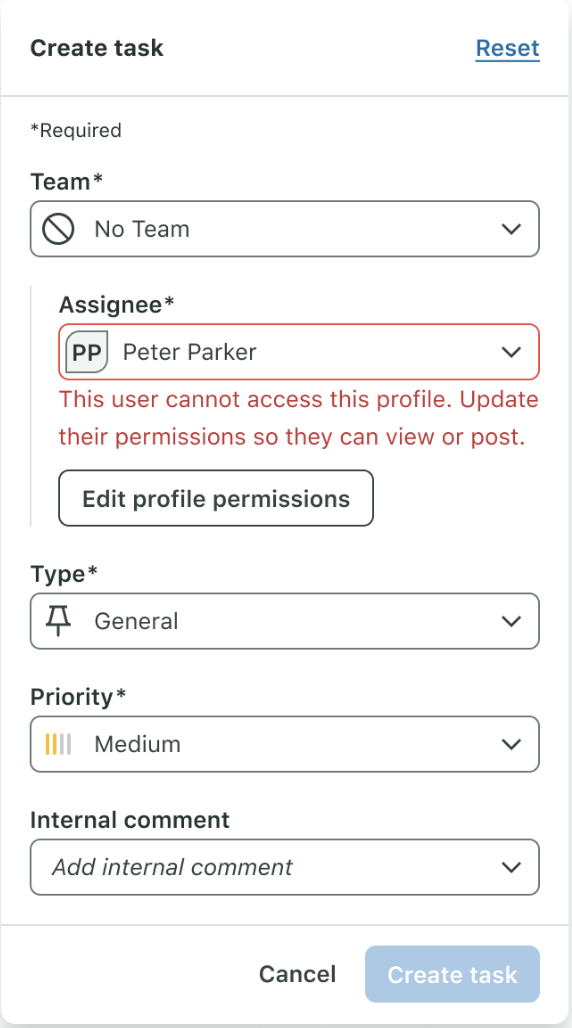Click the Create task button
The height and width of the screenshot is (1028, 572).
[452, 974]
